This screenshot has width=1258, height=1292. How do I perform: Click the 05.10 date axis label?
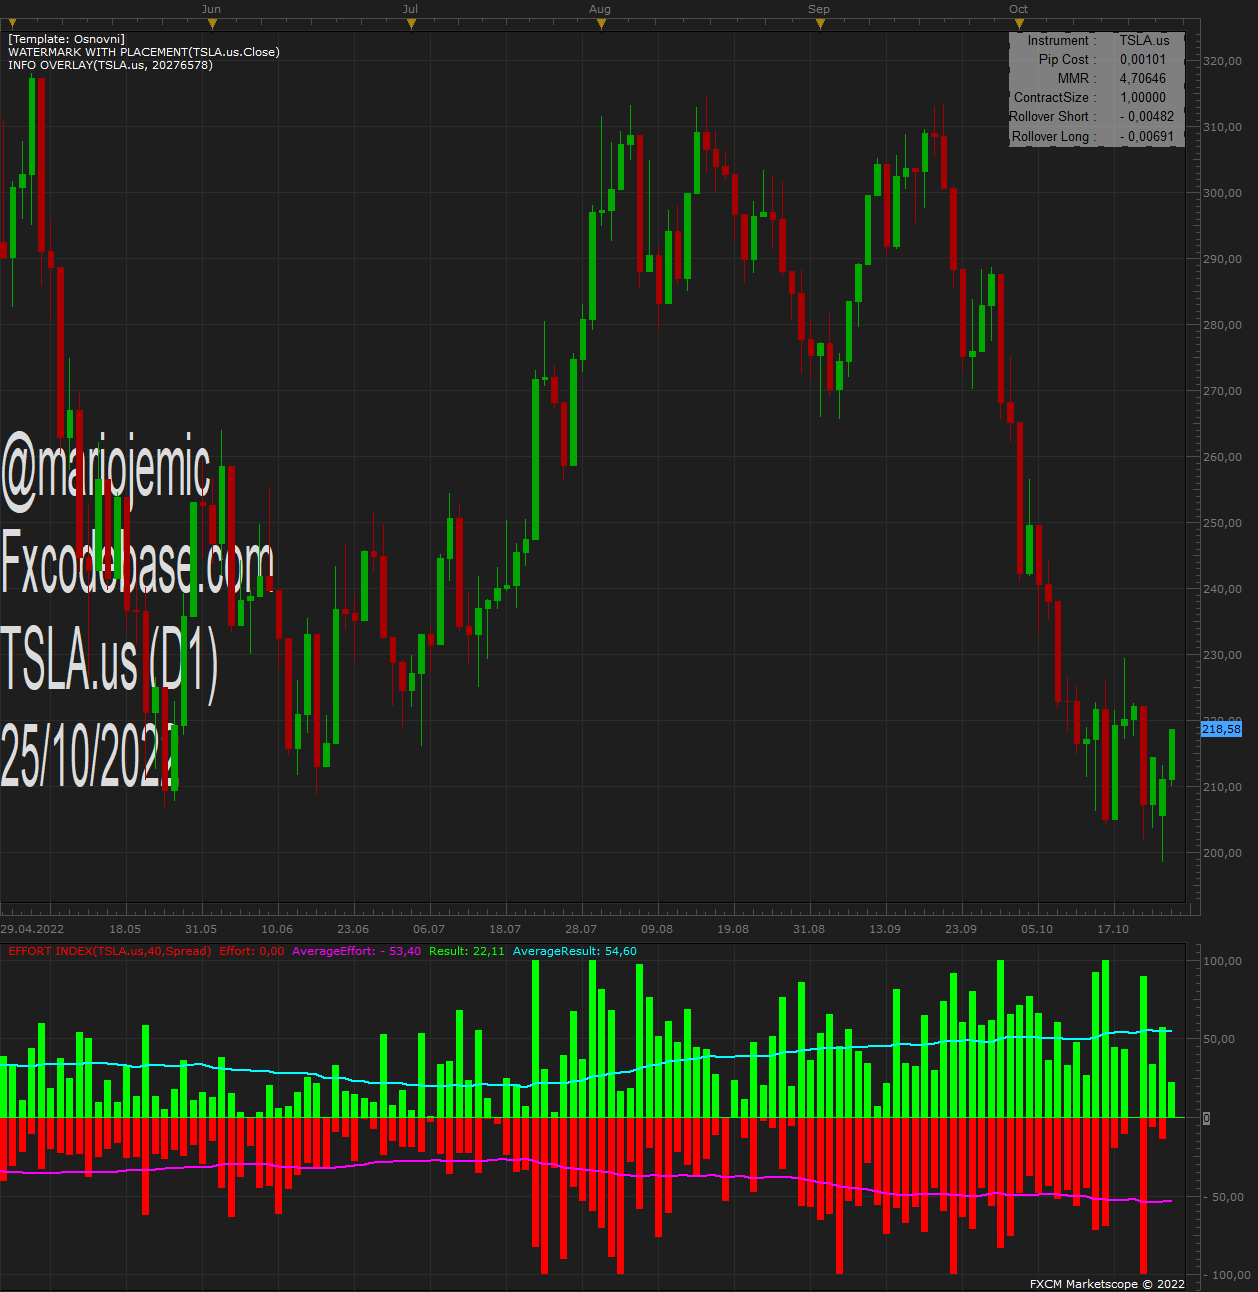pyautogui.click(x=1037, y=929)
